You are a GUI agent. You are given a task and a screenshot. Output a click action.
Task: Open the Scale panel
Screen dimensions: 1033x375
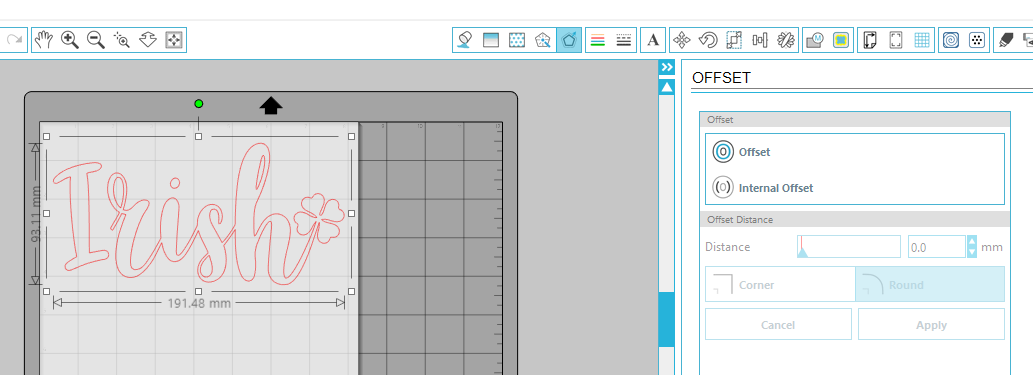pyautogui.click(x=734, y=40)
